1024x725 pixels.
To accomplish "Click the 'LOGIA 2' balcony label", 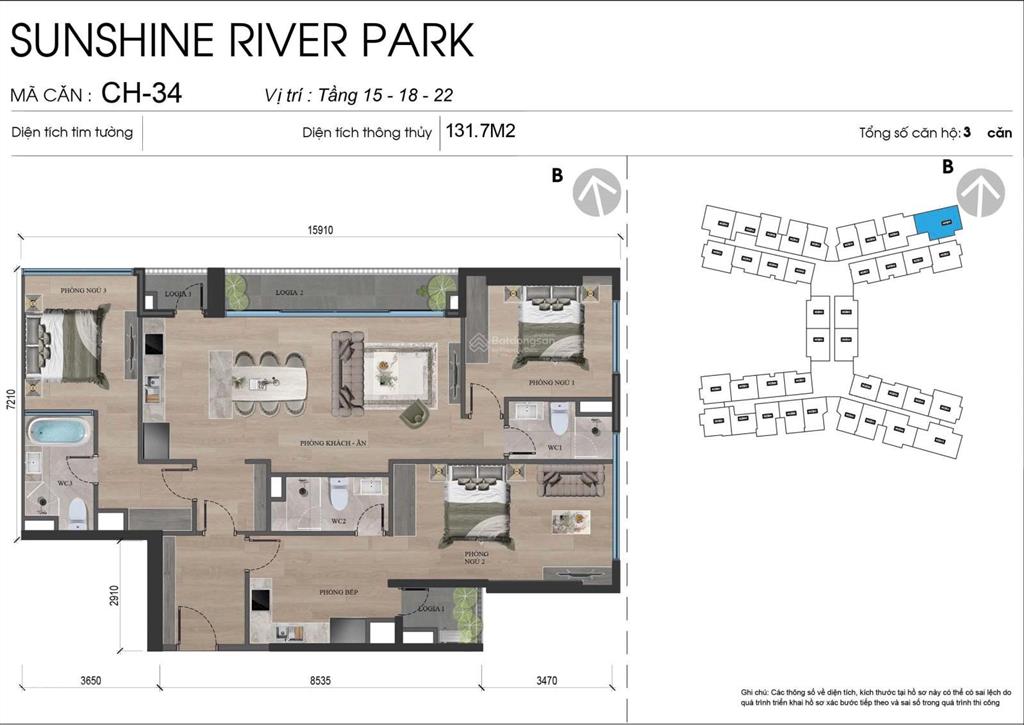I will tap(289, 293).
